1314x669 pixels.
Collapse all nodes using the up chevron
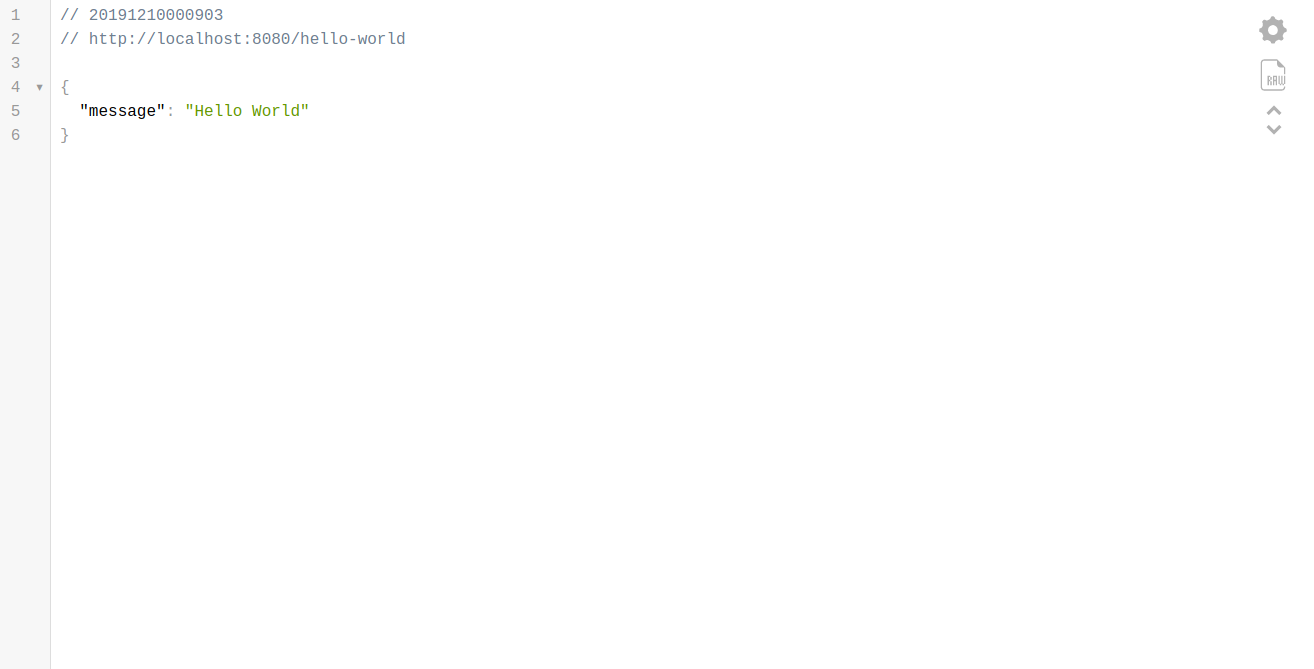click(1274, 110)
